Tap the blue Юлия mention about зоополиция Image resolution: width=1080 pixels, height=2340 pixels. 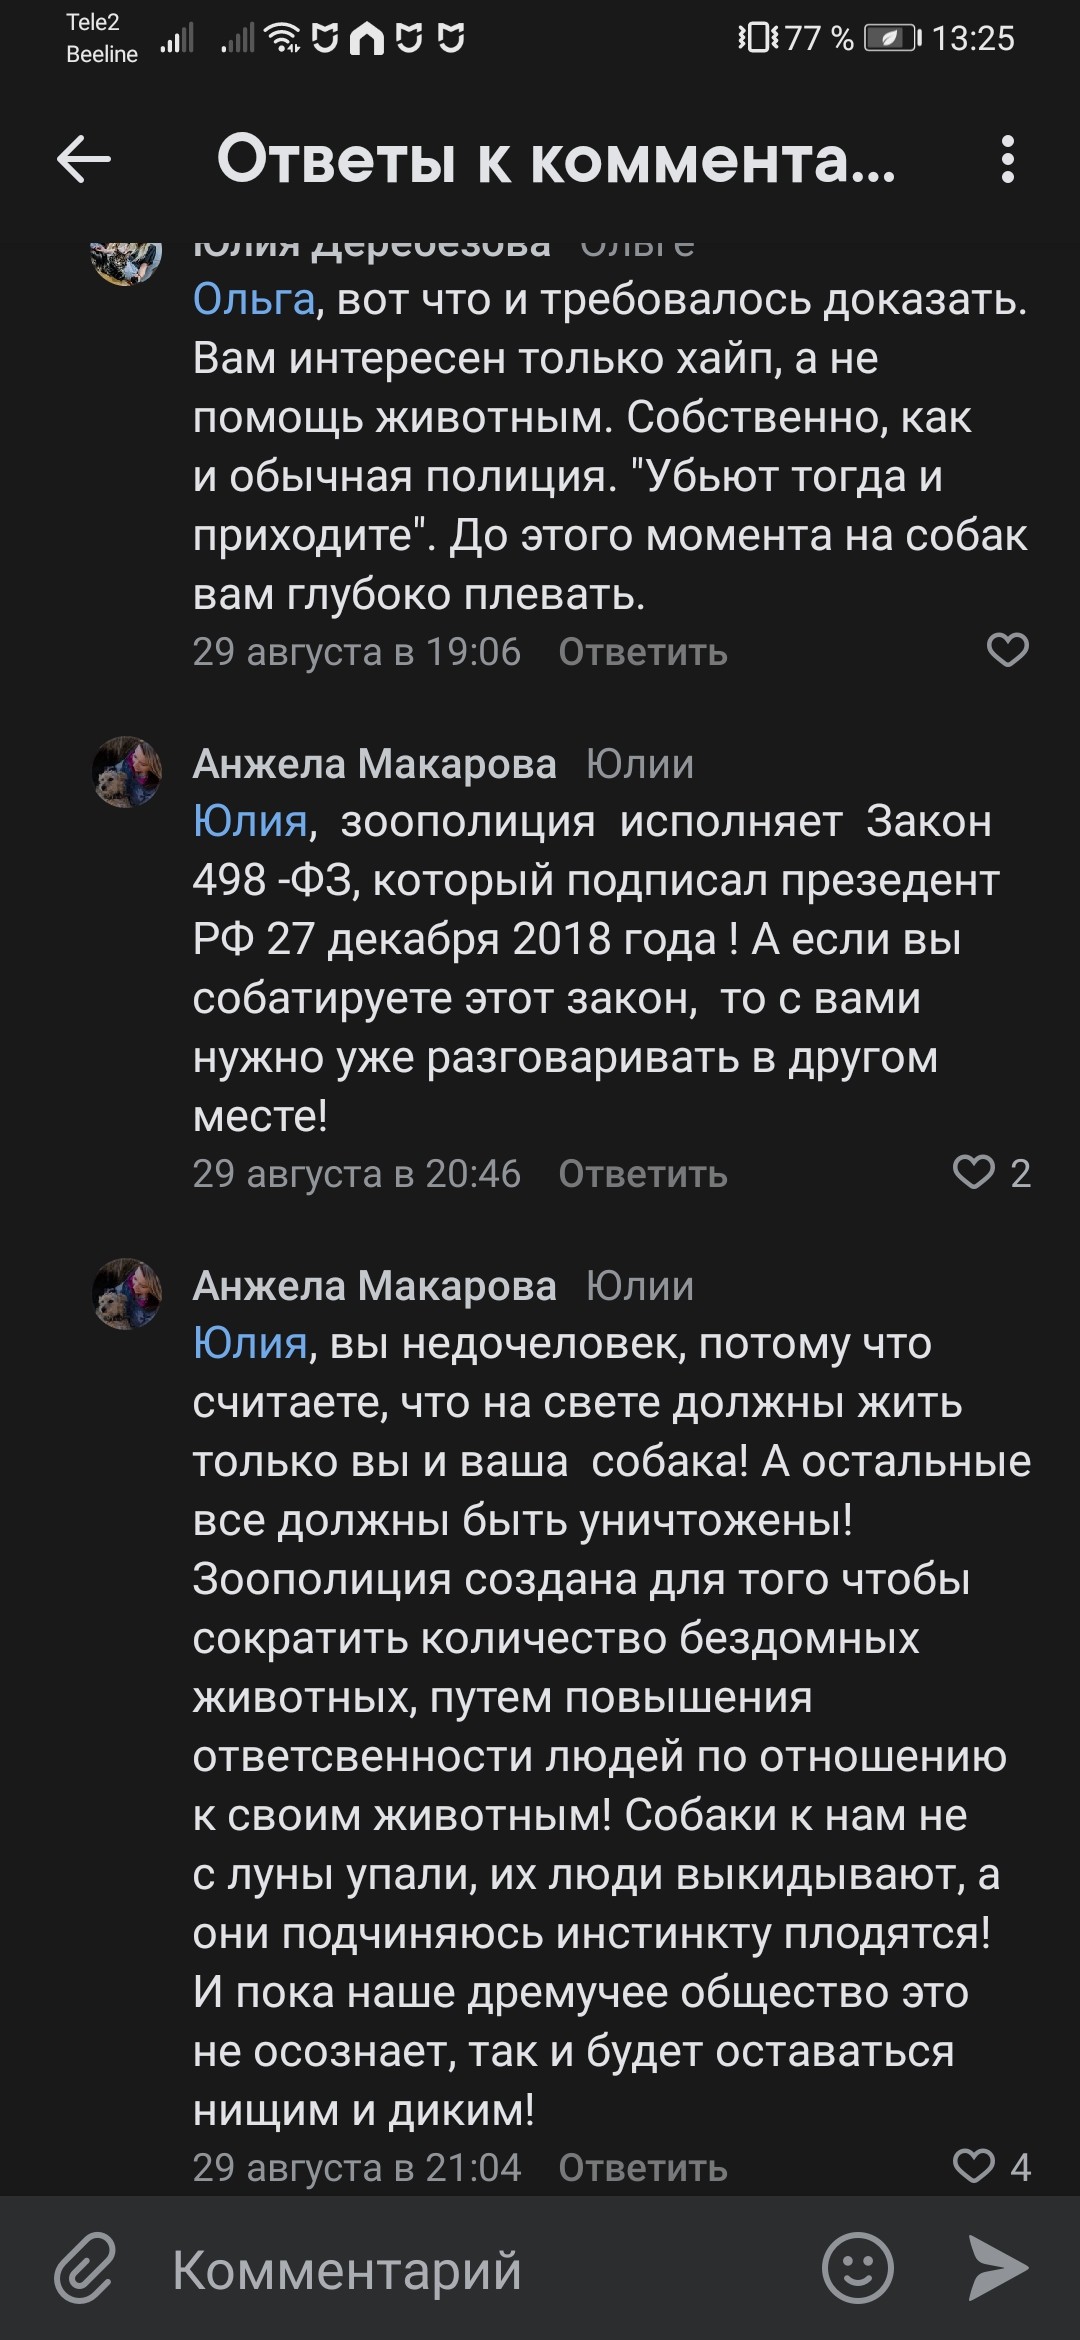click(250, 821)
